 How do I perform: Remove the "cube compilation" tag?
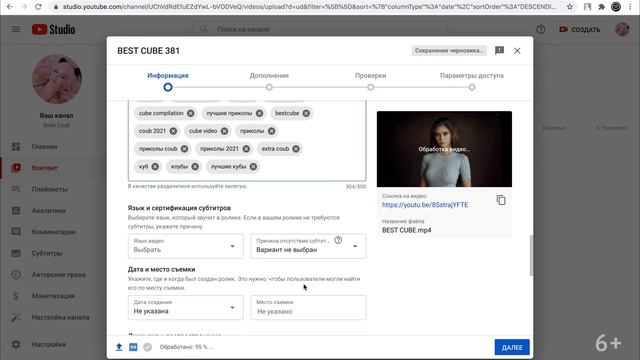coord(191,113)
